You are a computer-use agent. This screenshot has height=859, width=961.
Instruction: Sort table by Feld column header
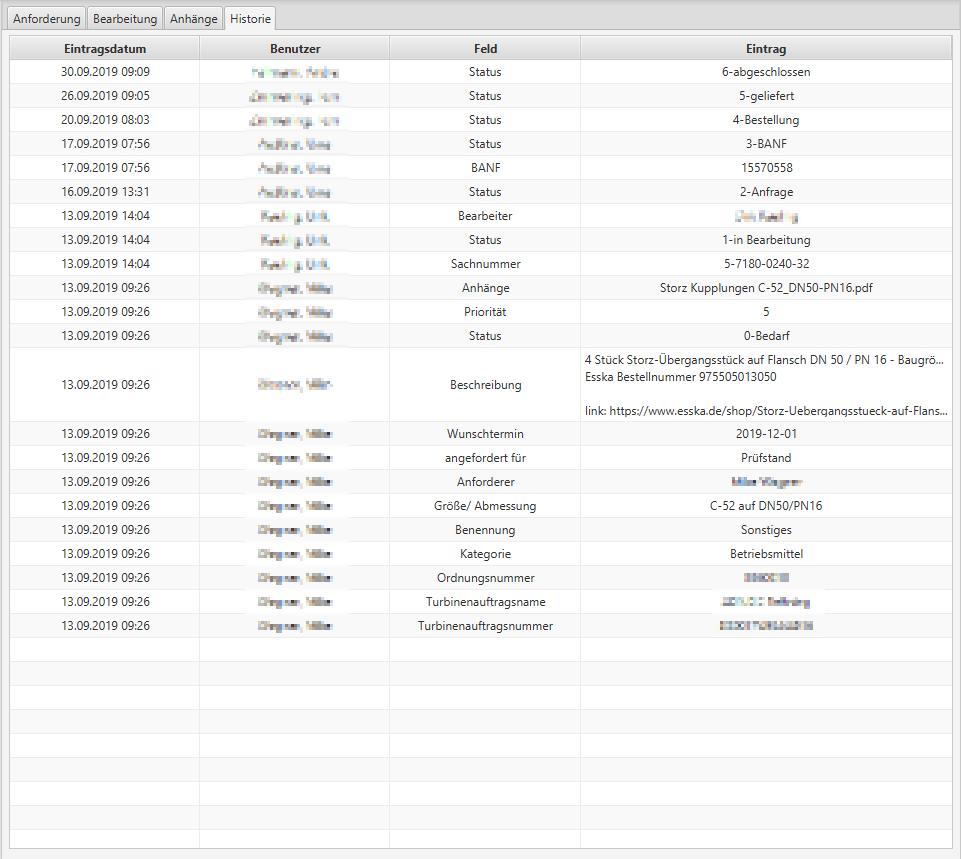point(485,48)
